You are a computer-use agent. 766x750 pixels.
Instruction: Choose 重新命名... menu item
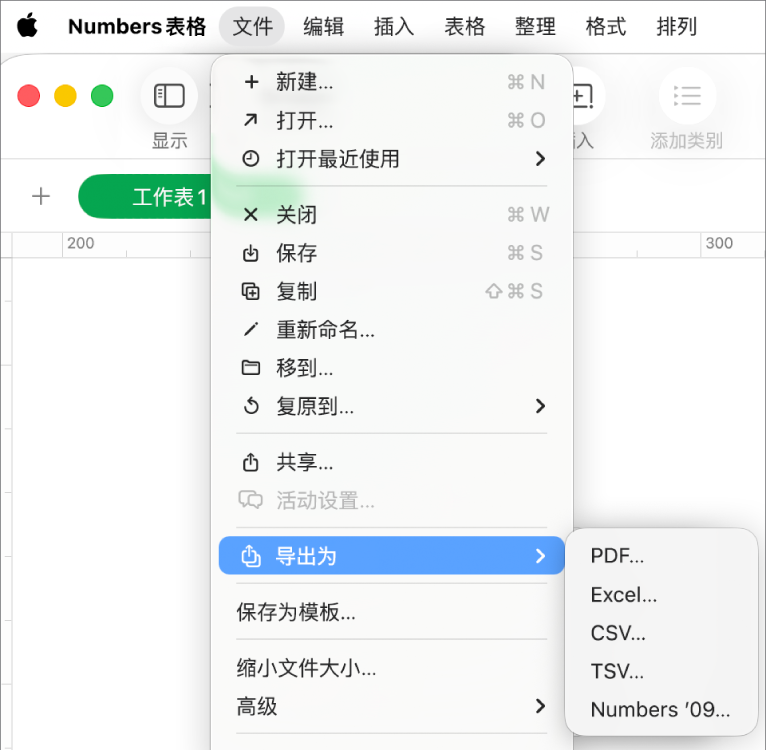(x=392, y=330)
